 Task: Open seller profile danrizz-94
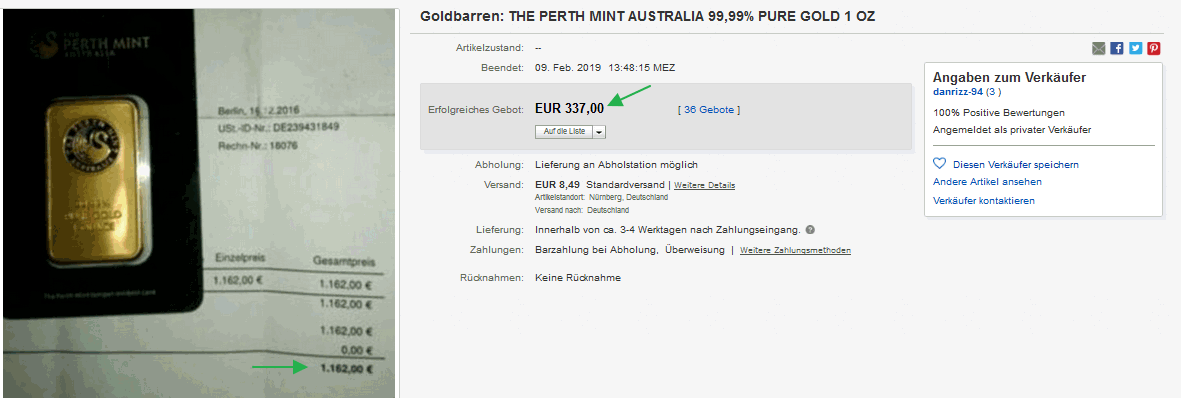coord(958,92)
